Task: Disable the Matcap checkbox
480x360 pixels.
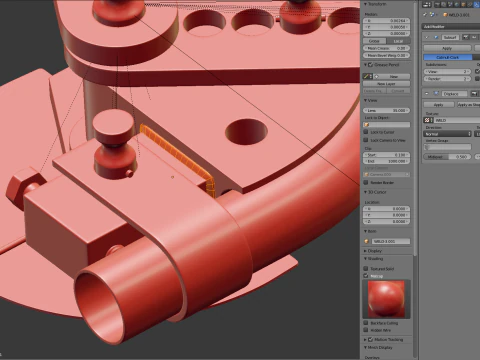Action: point(366,276)
